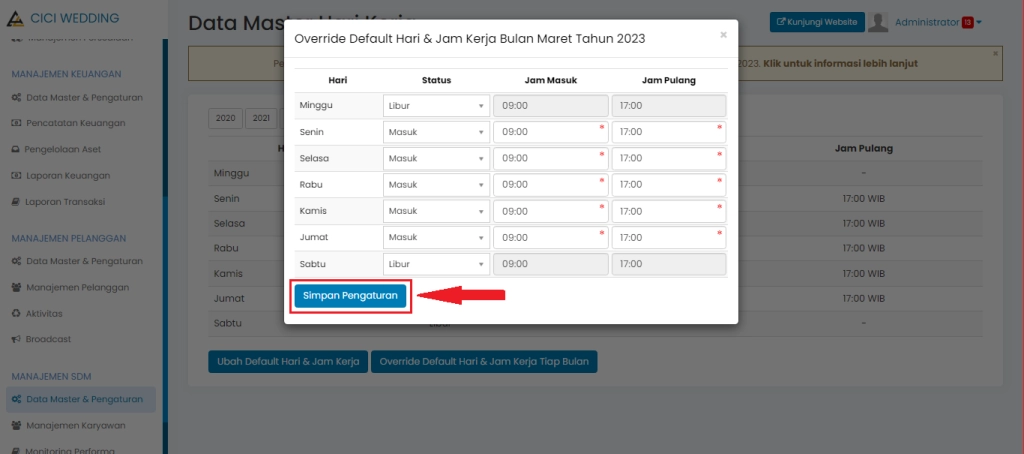Close the override modal with X

(723, 35)
